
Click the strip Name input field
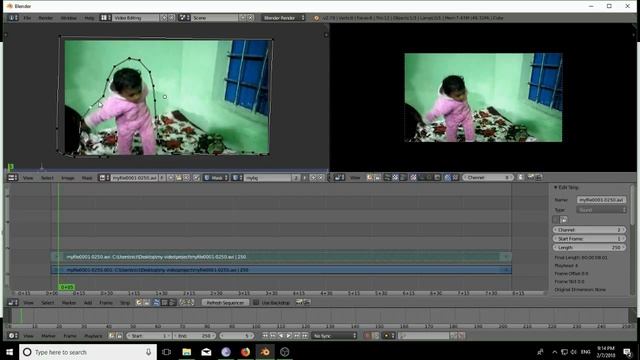point(601,200)
